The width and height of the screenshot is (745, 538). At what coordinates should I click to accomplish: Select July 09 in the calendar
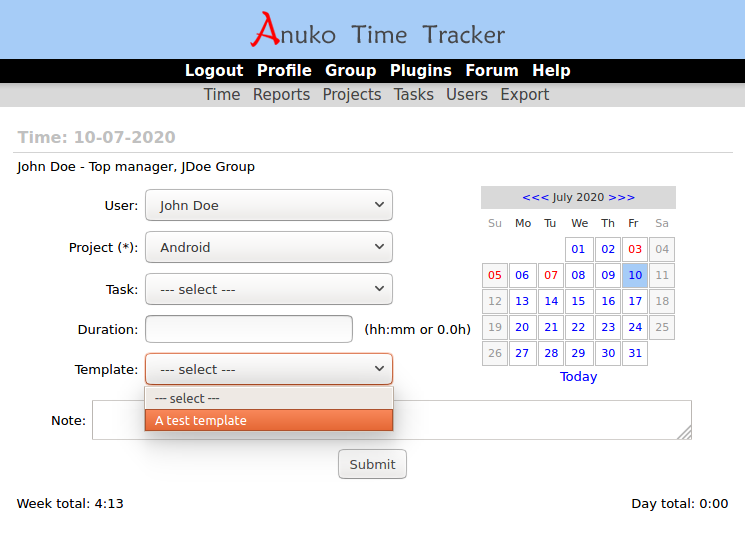click(608, 275)
